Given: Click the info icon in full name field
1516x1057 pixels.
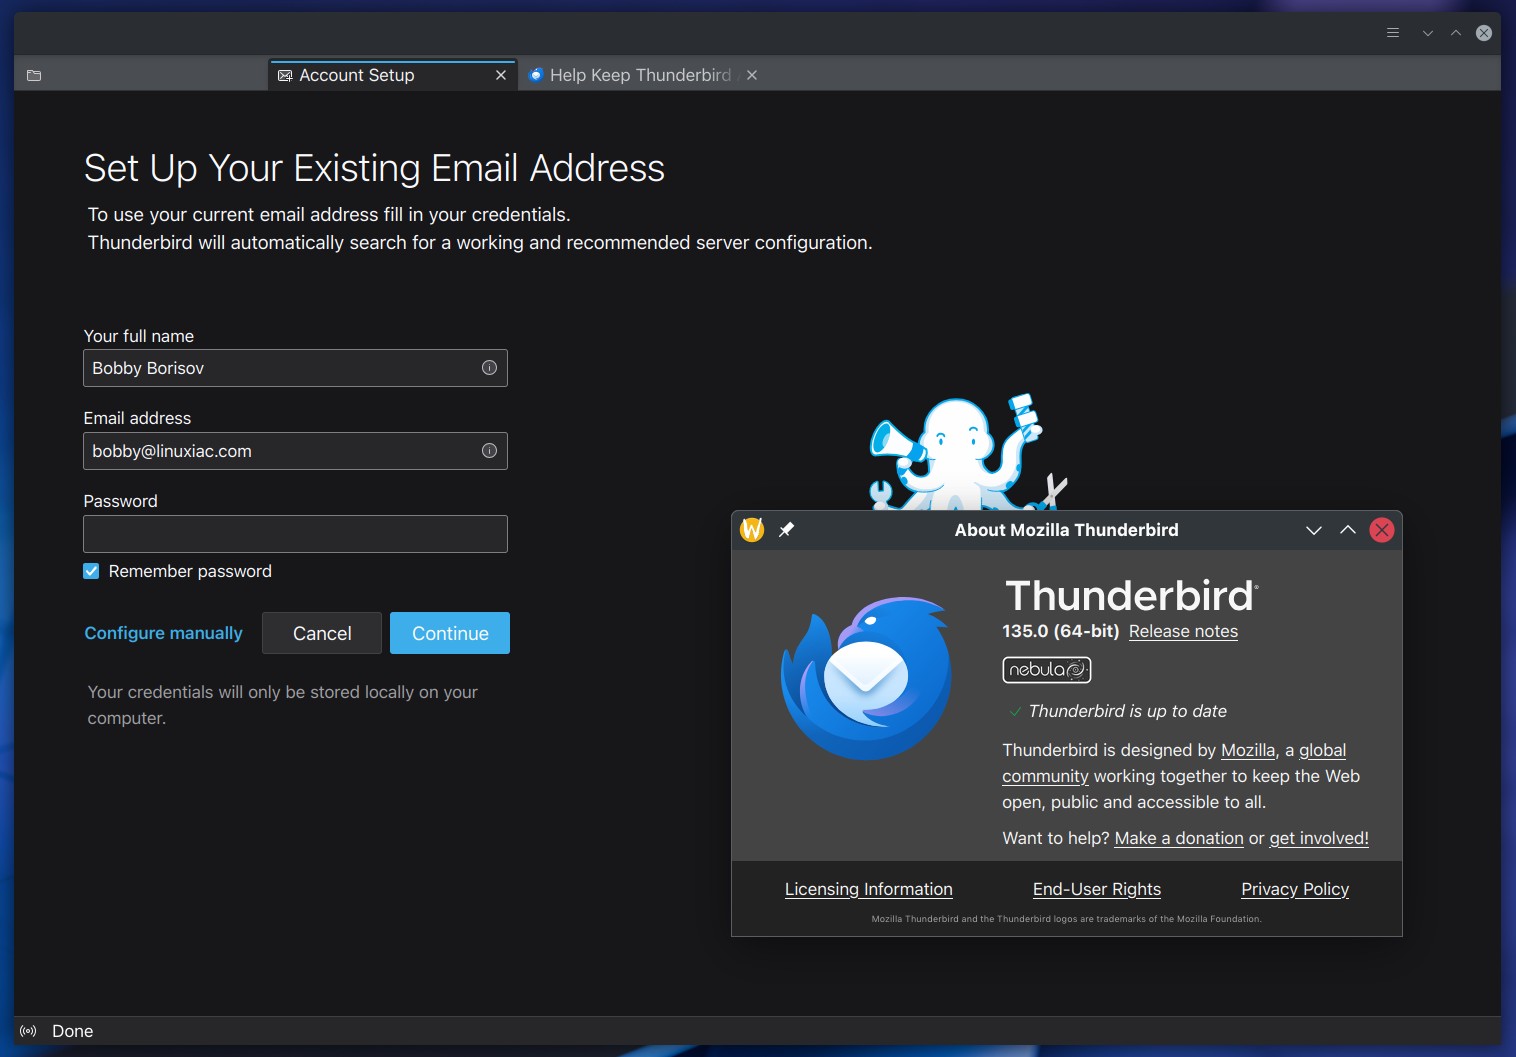Looking at the screenshot, I should (489, 368).
